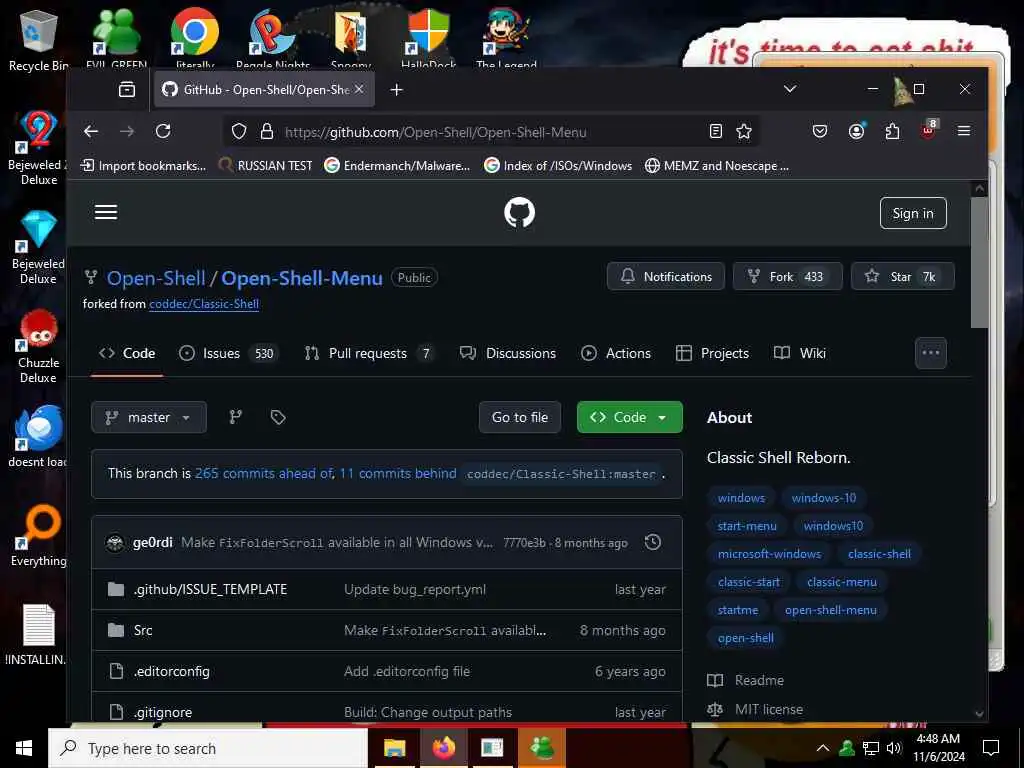
Task: Open the Readme link in About
Action: (759, 680)
